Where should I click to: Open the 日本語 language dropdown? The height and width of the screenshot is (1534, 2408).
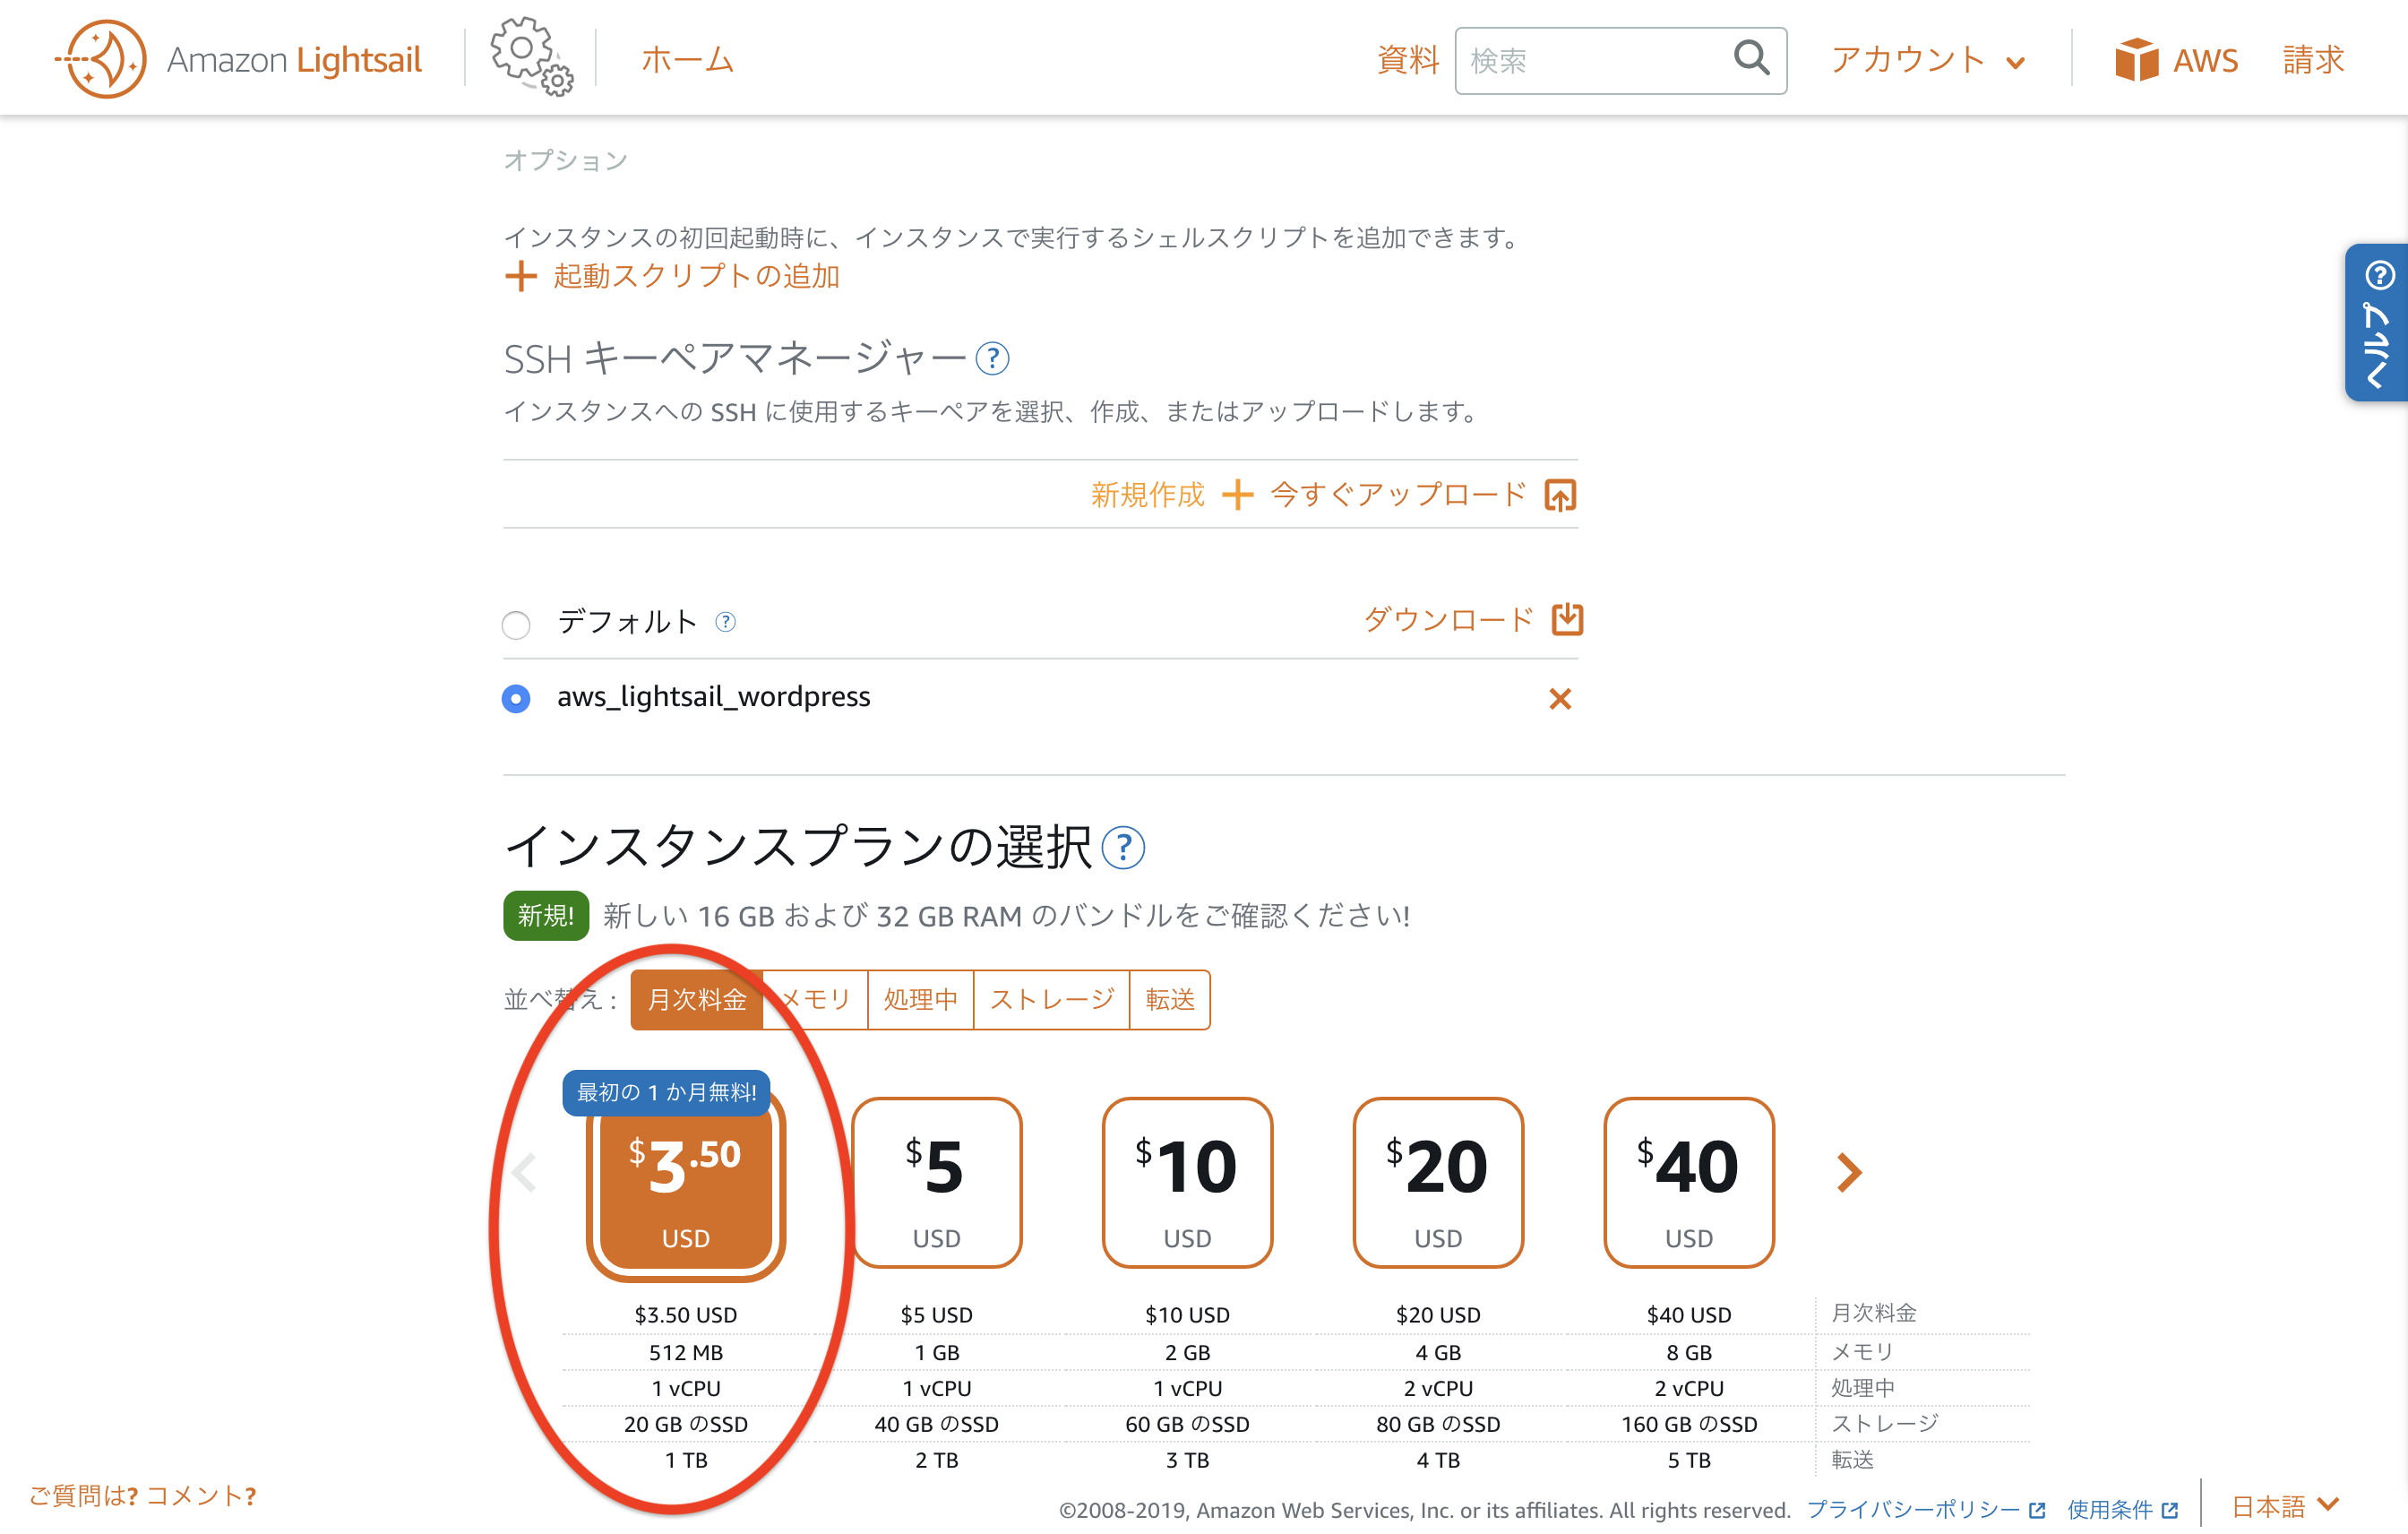click(2286, 1506)
